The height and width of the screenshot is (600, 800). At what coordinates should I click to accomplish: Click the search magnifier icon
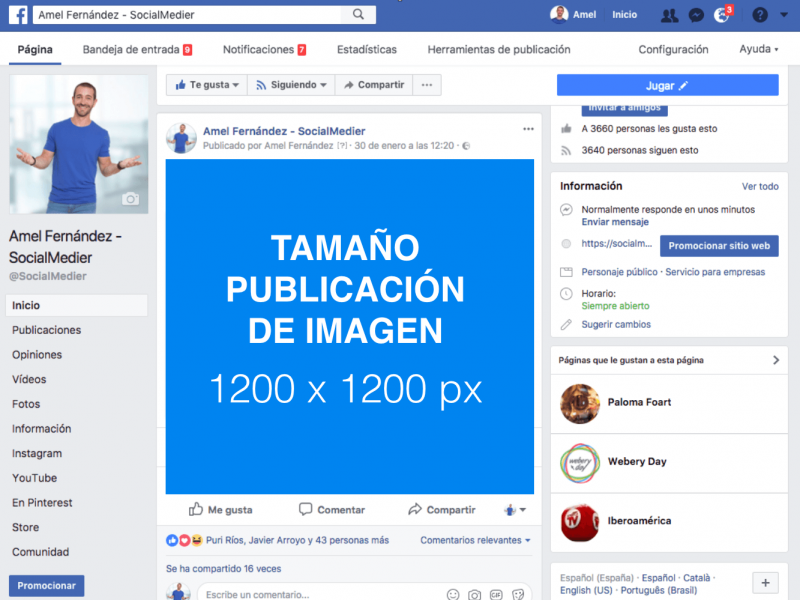point(359,14)
